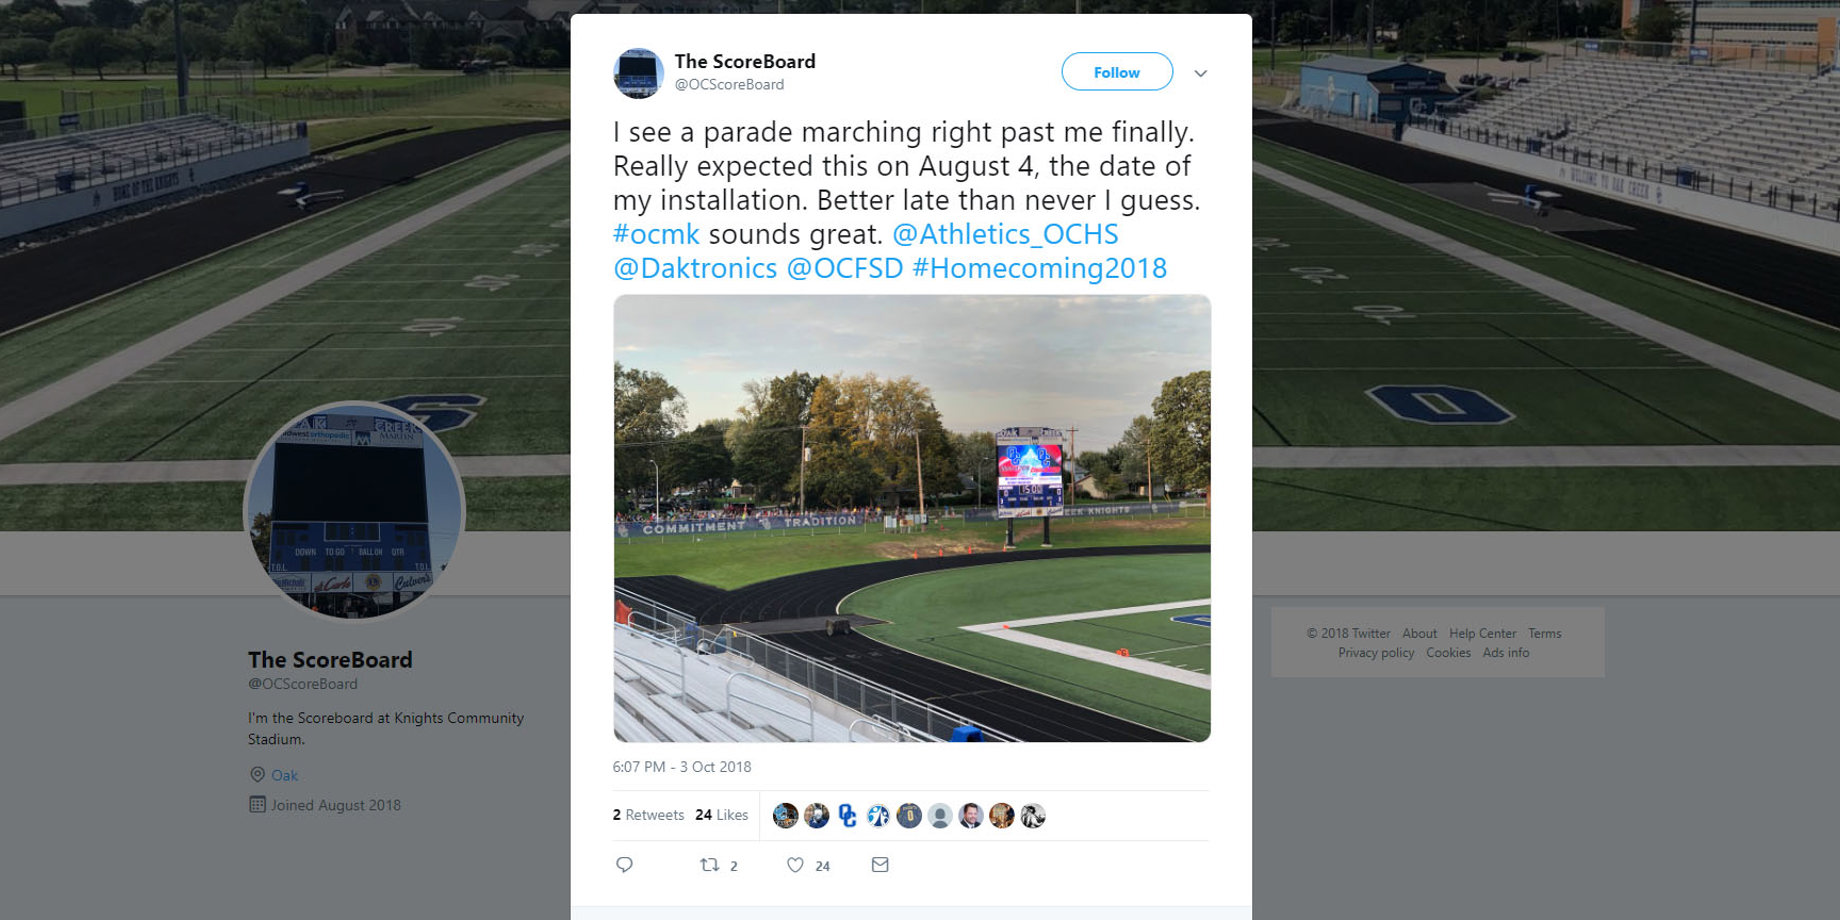Click the first liker's avatar

pyautogui.click(x=786, y=816)
